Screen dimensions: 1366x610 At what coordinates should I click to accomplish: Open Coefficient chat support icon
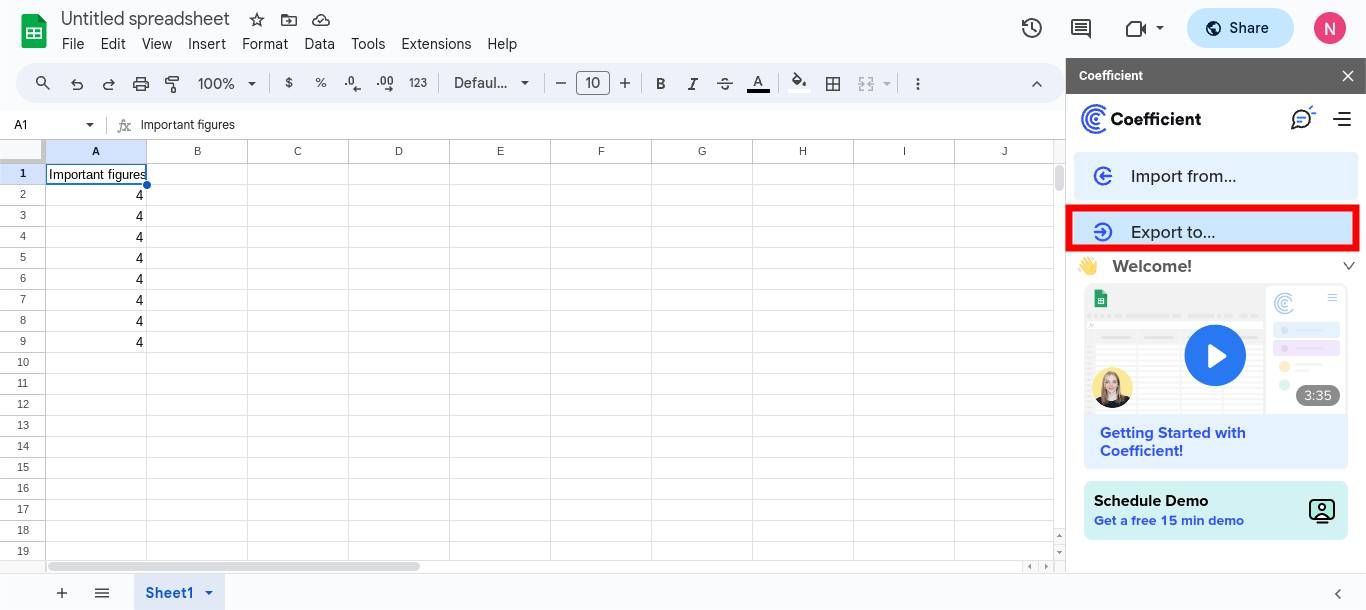(x=1302, y=119)
